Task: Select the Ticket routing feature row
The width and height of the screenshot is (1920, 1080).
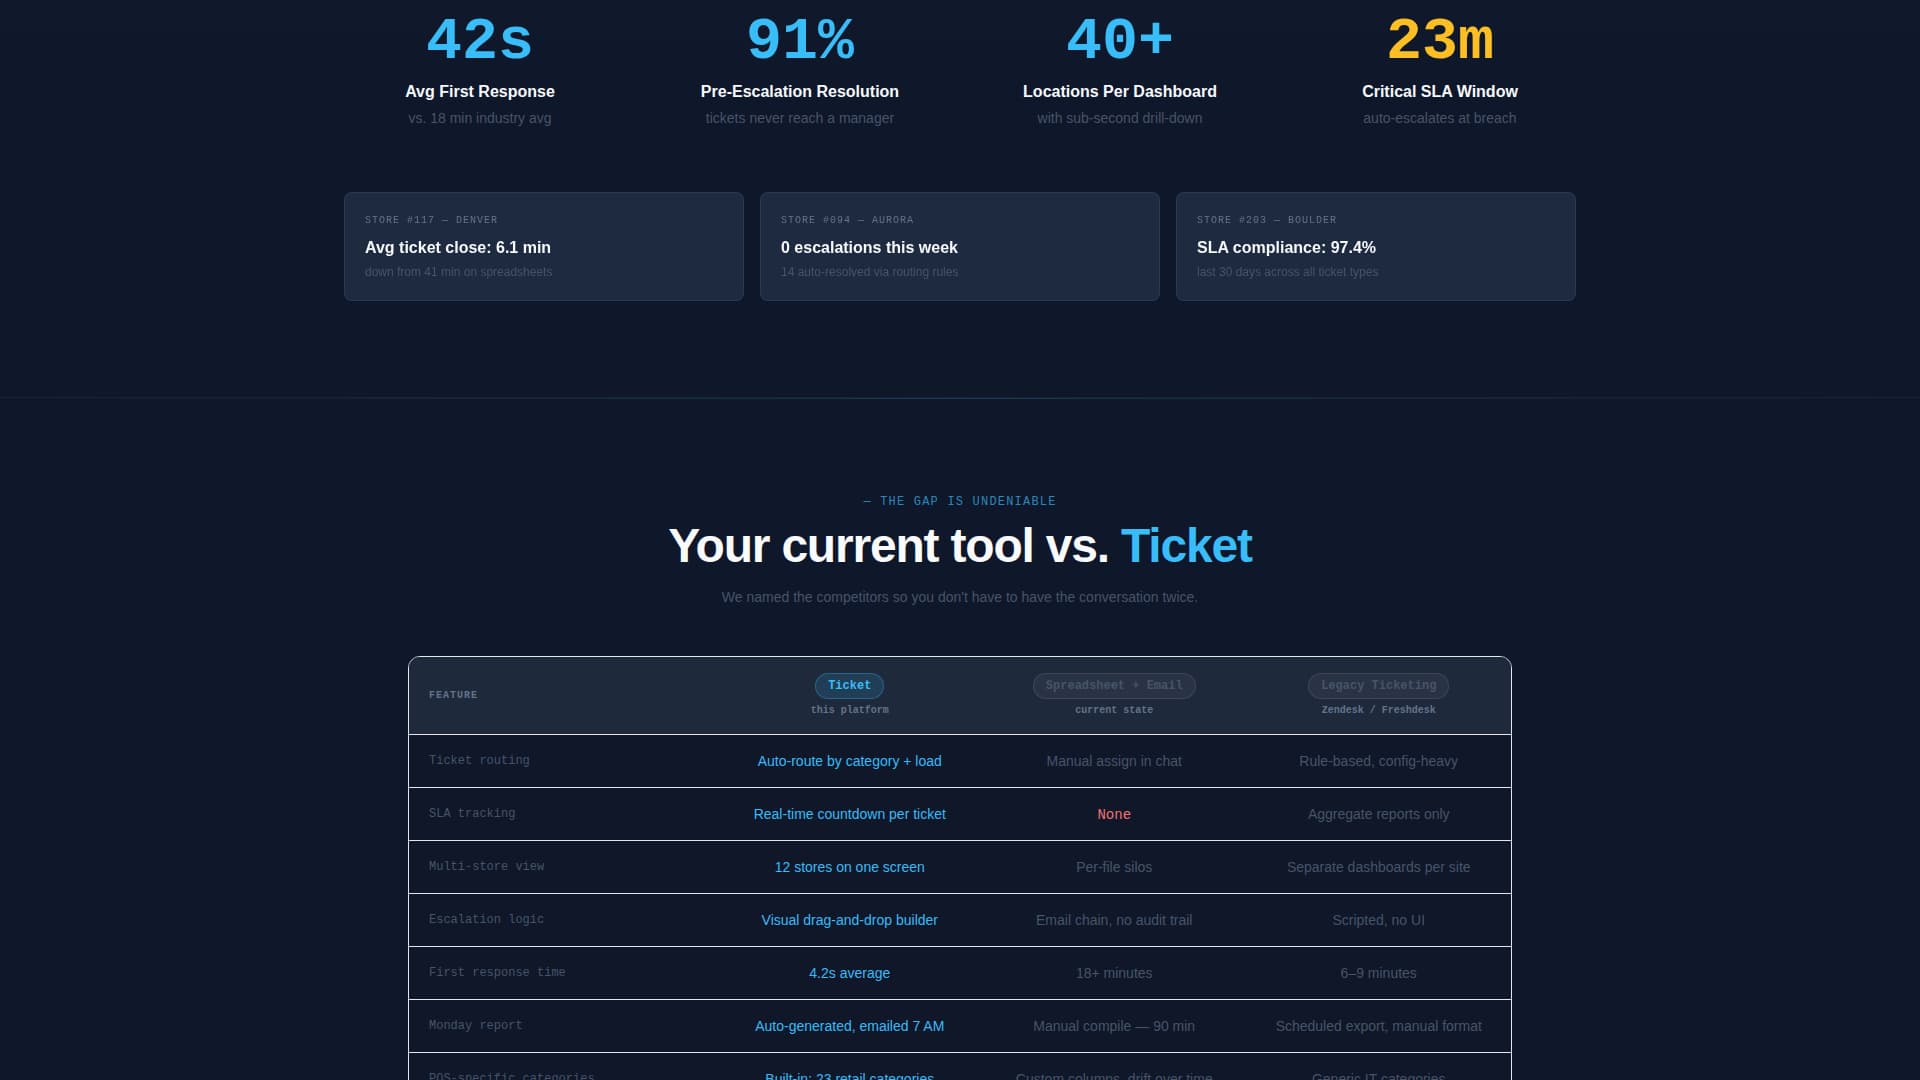Action: tap(479, 760)
